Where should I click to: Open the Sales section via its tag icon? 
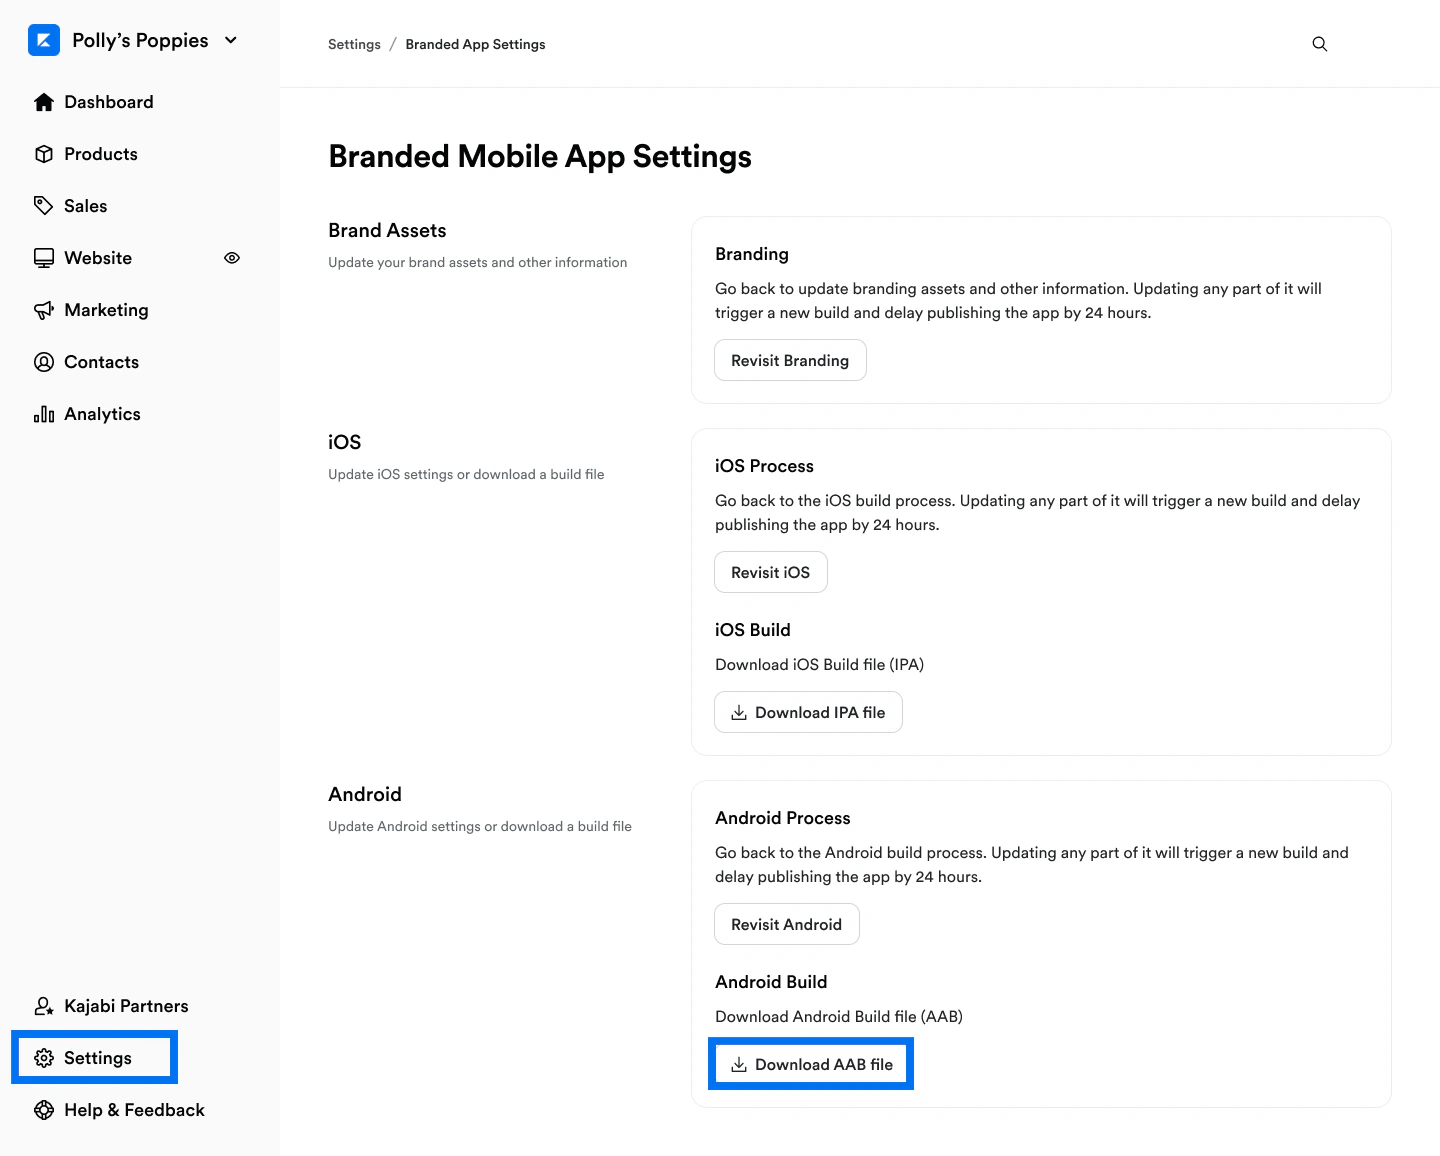click(44, 205)
